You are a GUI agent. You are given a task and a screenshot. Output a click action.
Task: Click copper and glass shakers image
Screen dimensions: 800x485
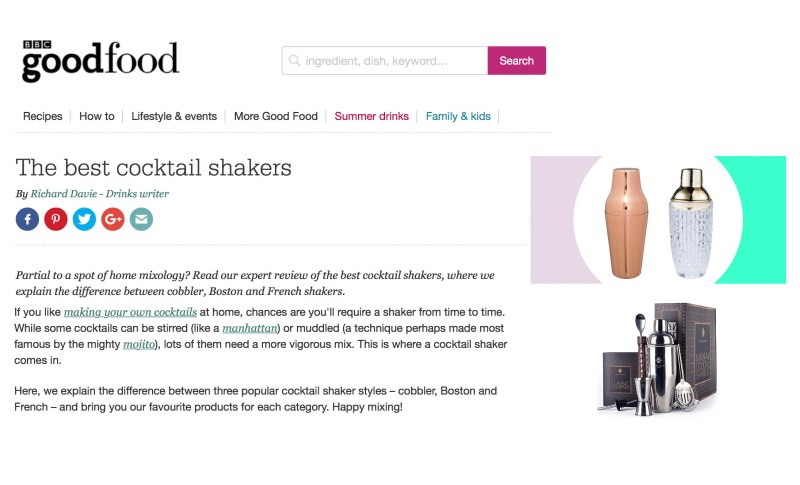(658, 220)
